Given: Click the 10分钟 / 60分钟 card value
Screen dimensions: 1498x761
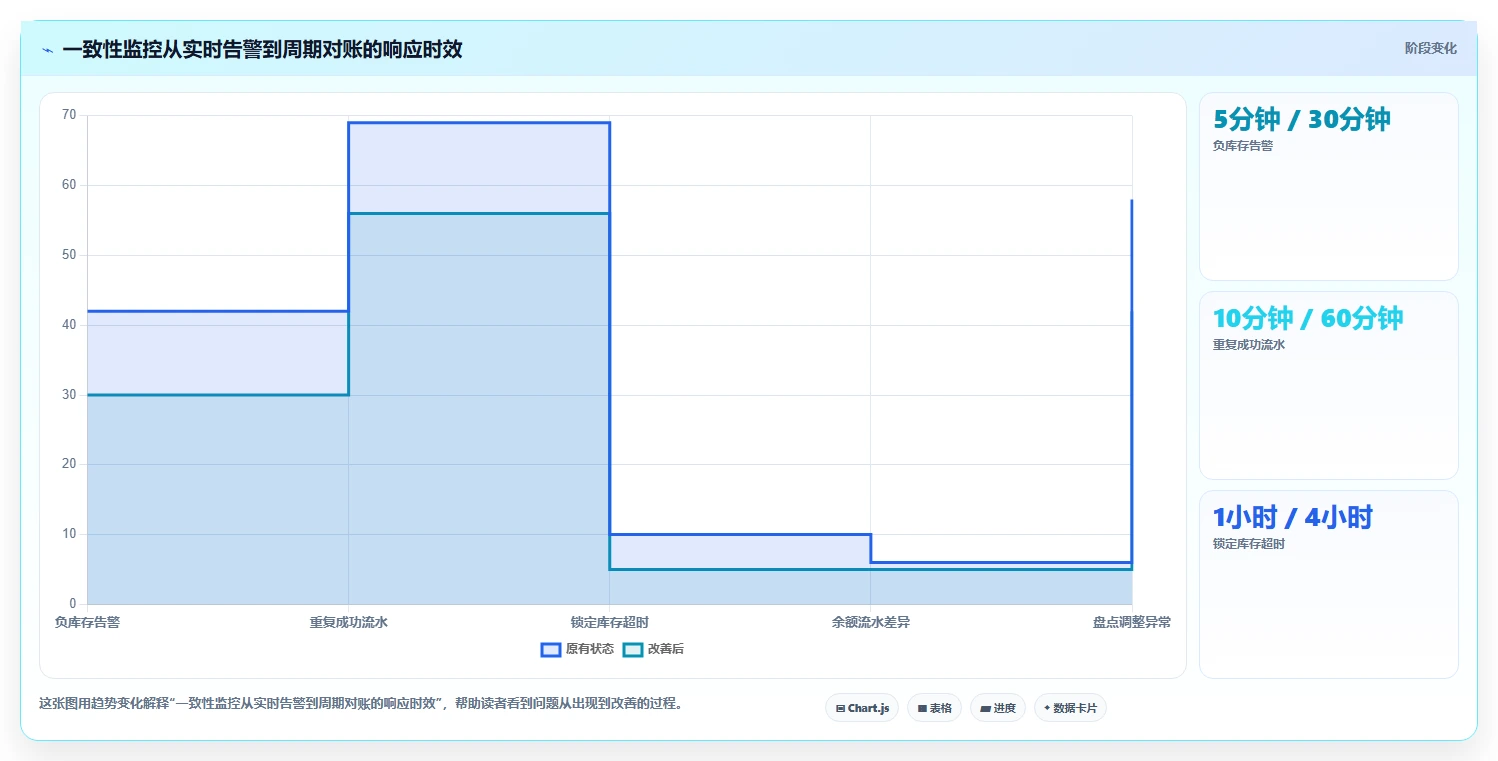Looking at the screenshot, I should coord(1308,318).
